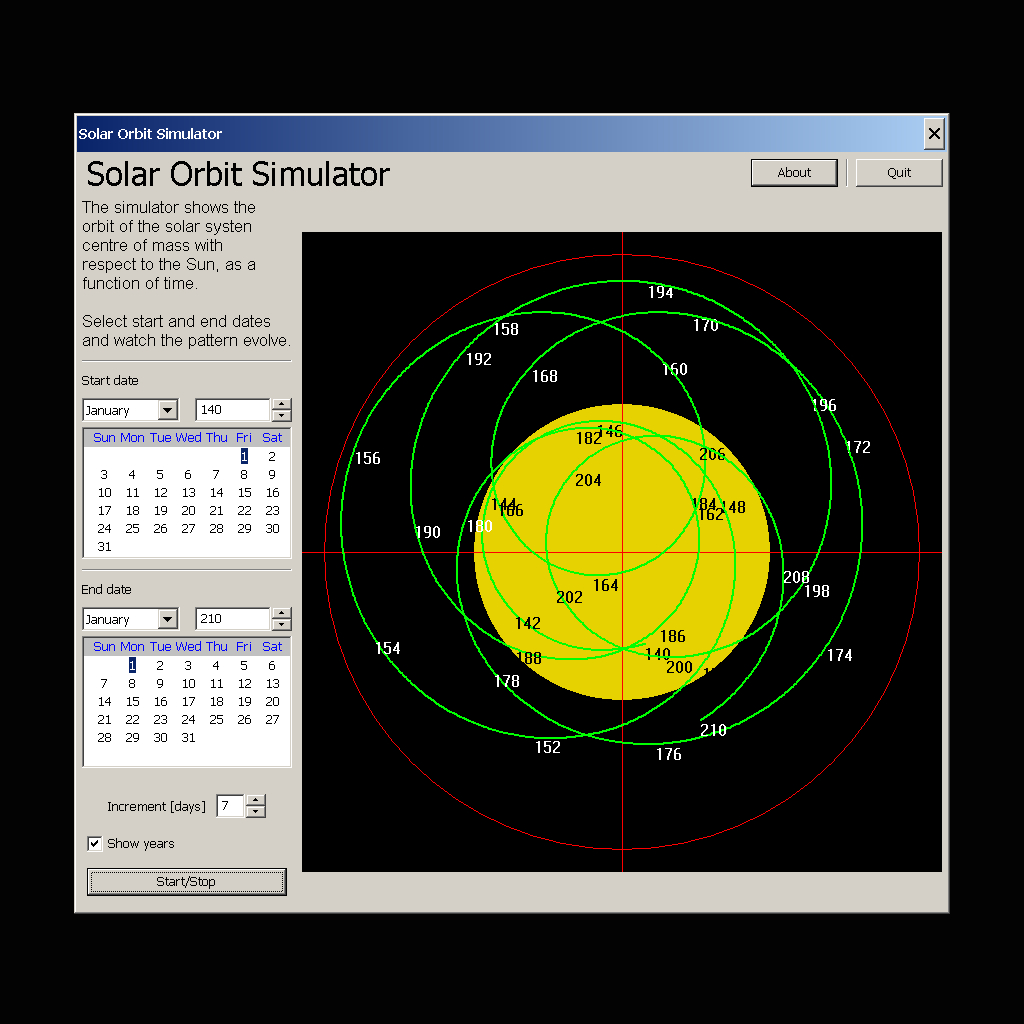Viewport: 1024px width, 1024px height.
Task: Open the Start date month dropdown
Action: click(x=168, y=410)
